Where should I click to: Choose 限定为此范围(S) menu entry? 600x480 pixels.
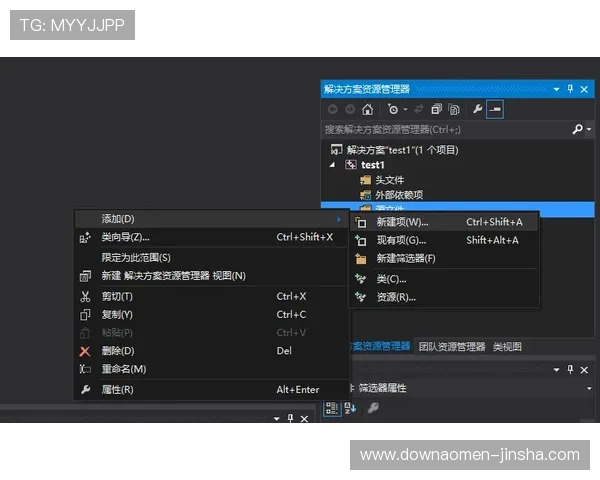tap(211, 258)
